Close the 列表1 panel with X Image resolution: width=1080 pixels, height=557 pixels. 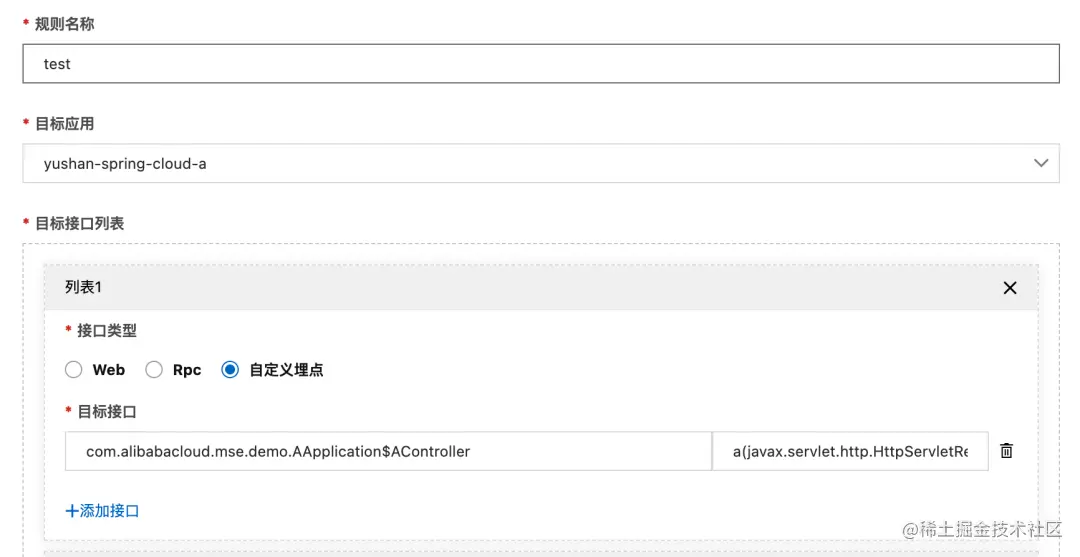coord(1010,288)
